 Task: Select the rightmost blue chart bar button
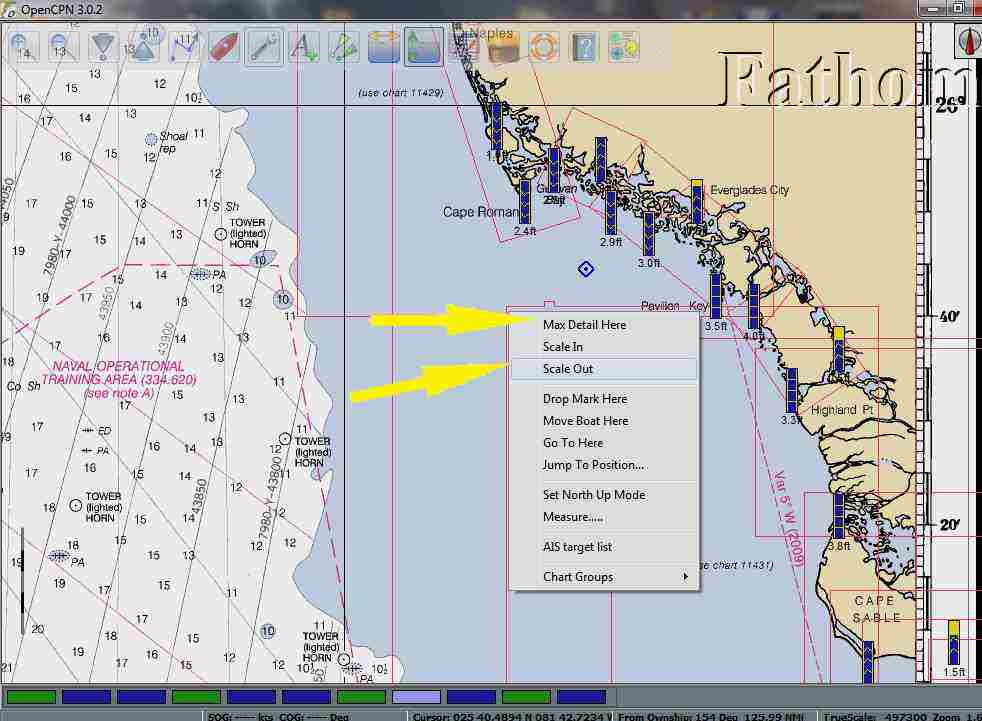point(581,697)
